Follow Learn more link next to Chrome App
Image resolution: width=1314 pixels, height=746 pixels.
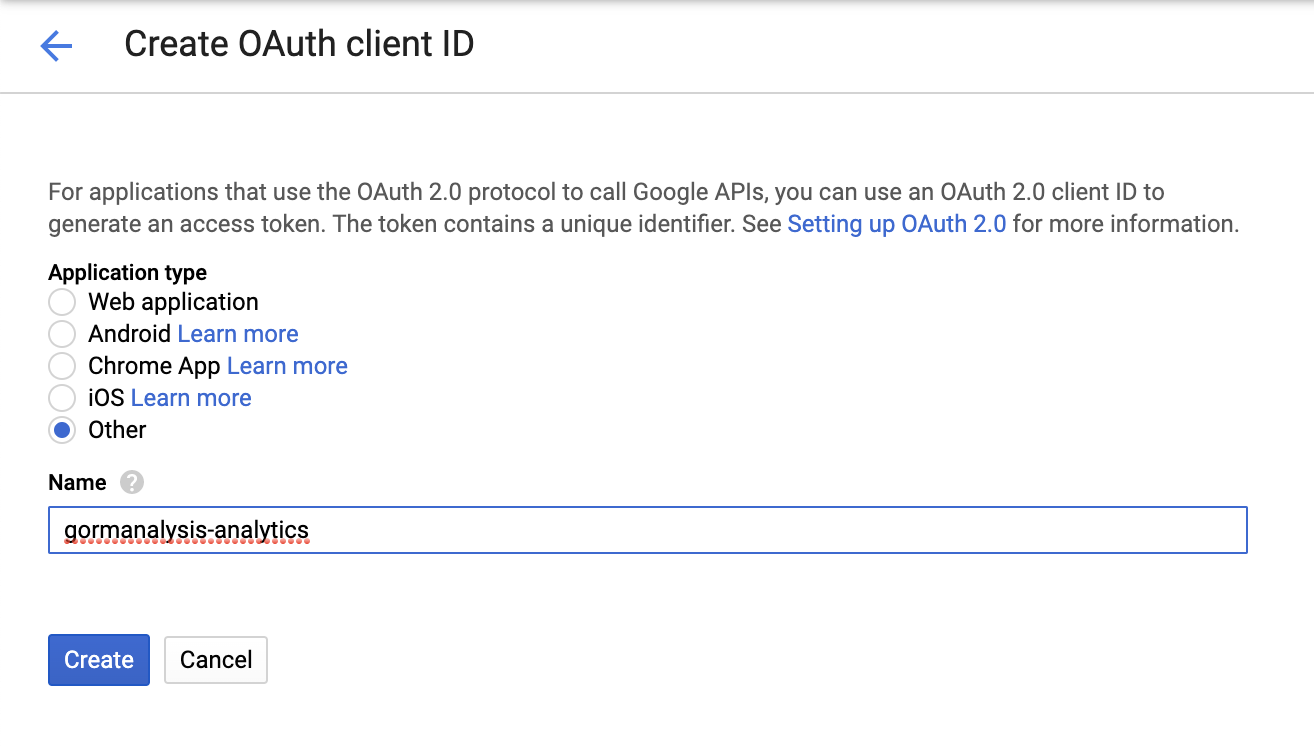pos(287,366)
